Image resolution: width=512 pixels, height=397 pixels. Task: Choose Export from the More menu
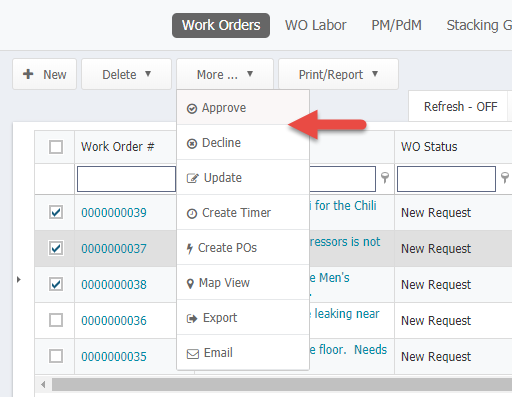[x=243, y=318]
